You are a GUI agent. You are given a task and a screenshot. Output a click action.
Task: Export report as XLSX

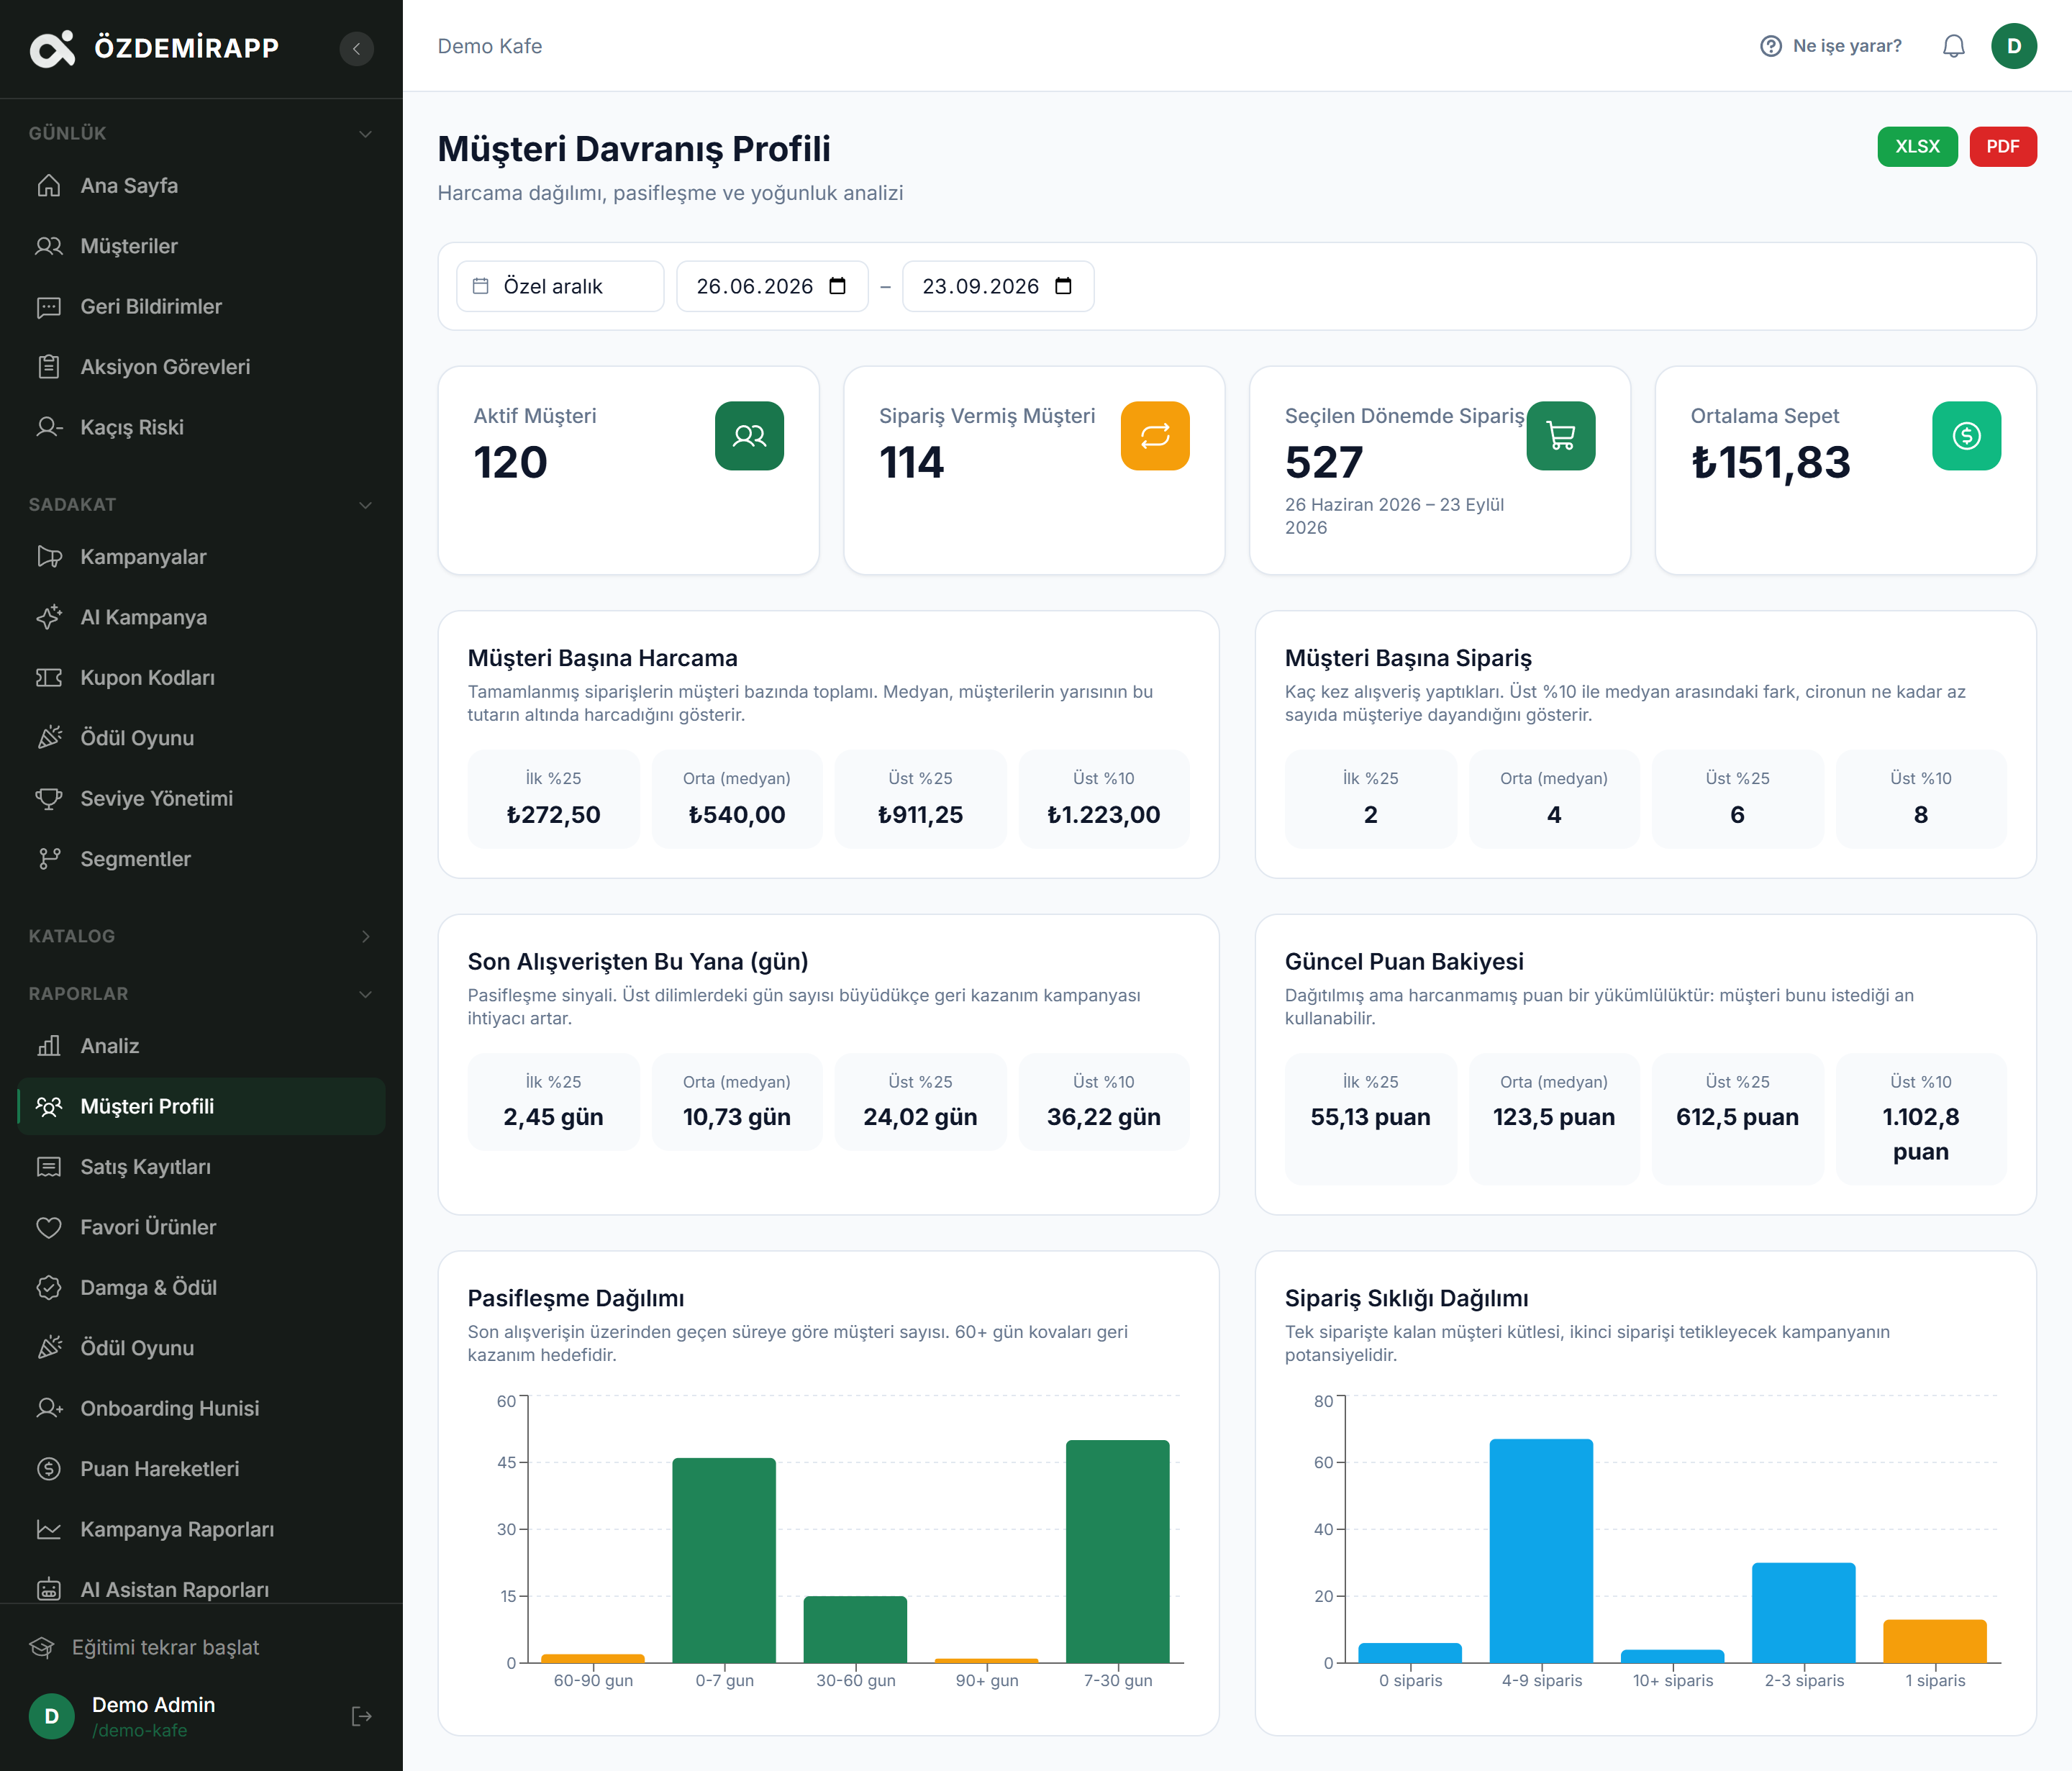pyautogui.click(x=1917, y=146)
